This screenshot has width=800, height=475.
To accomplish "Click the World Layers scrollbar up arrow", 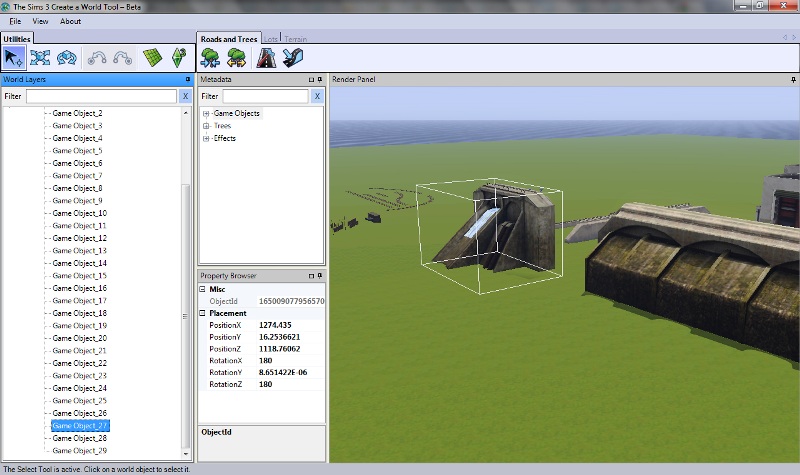I will (186, 112).
